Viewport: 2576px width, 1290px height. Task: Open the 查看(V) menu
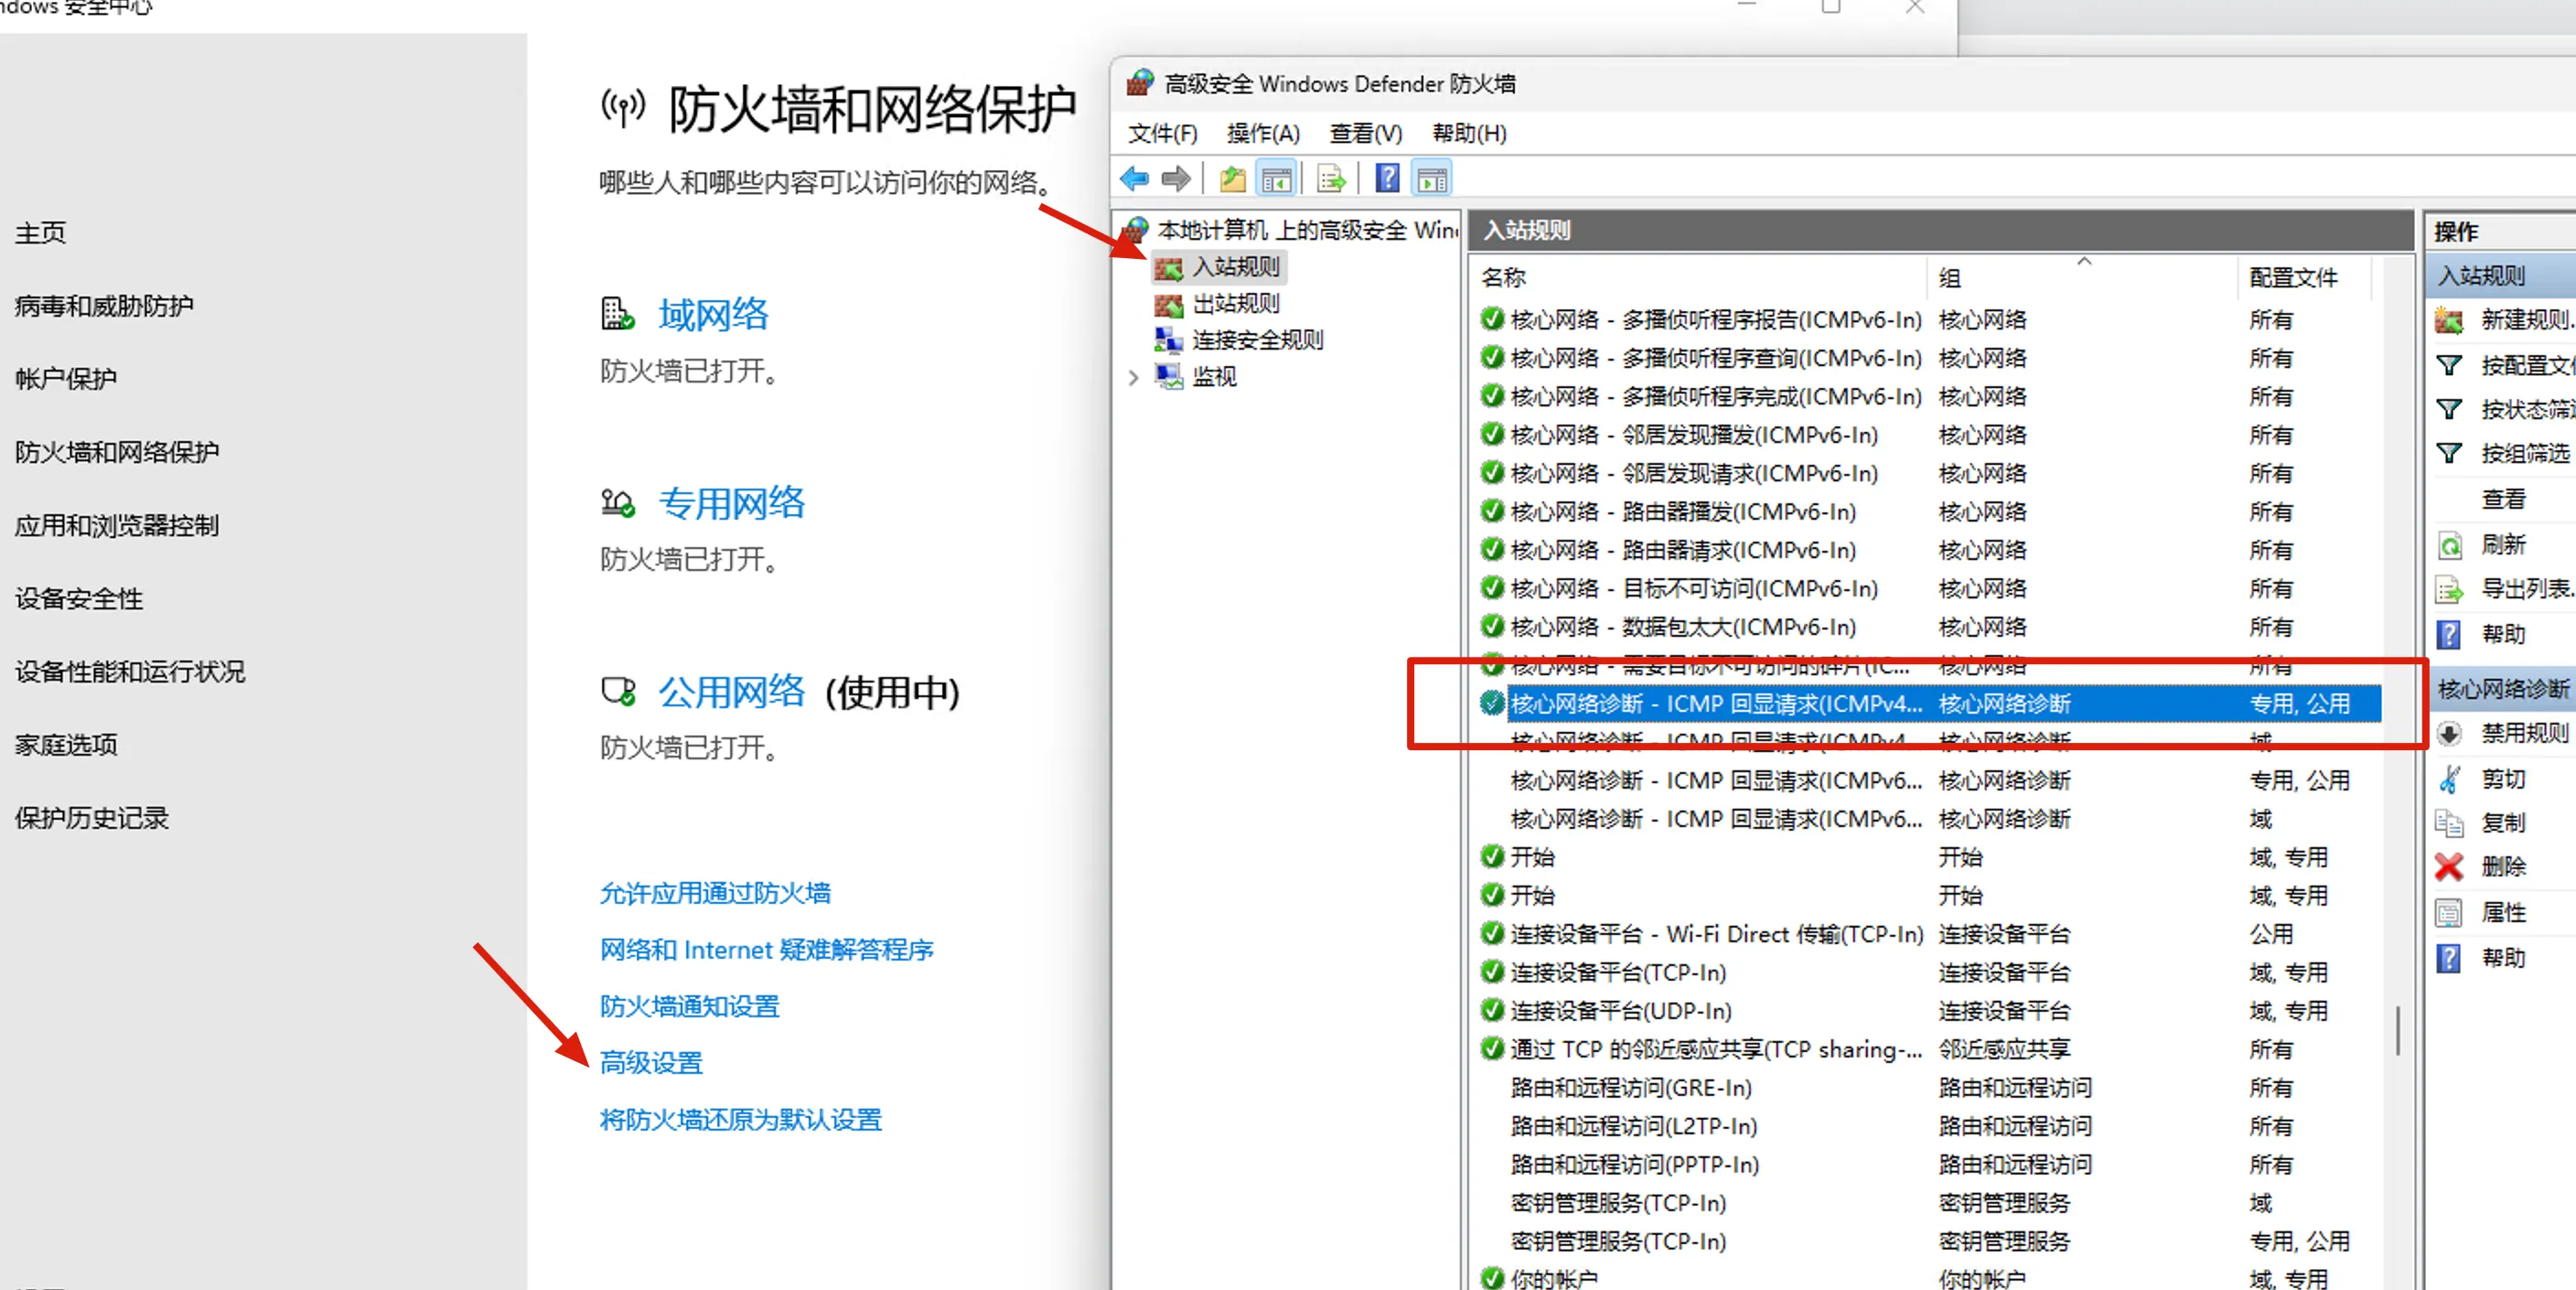pyautogui.click(x=1365, y=133)
